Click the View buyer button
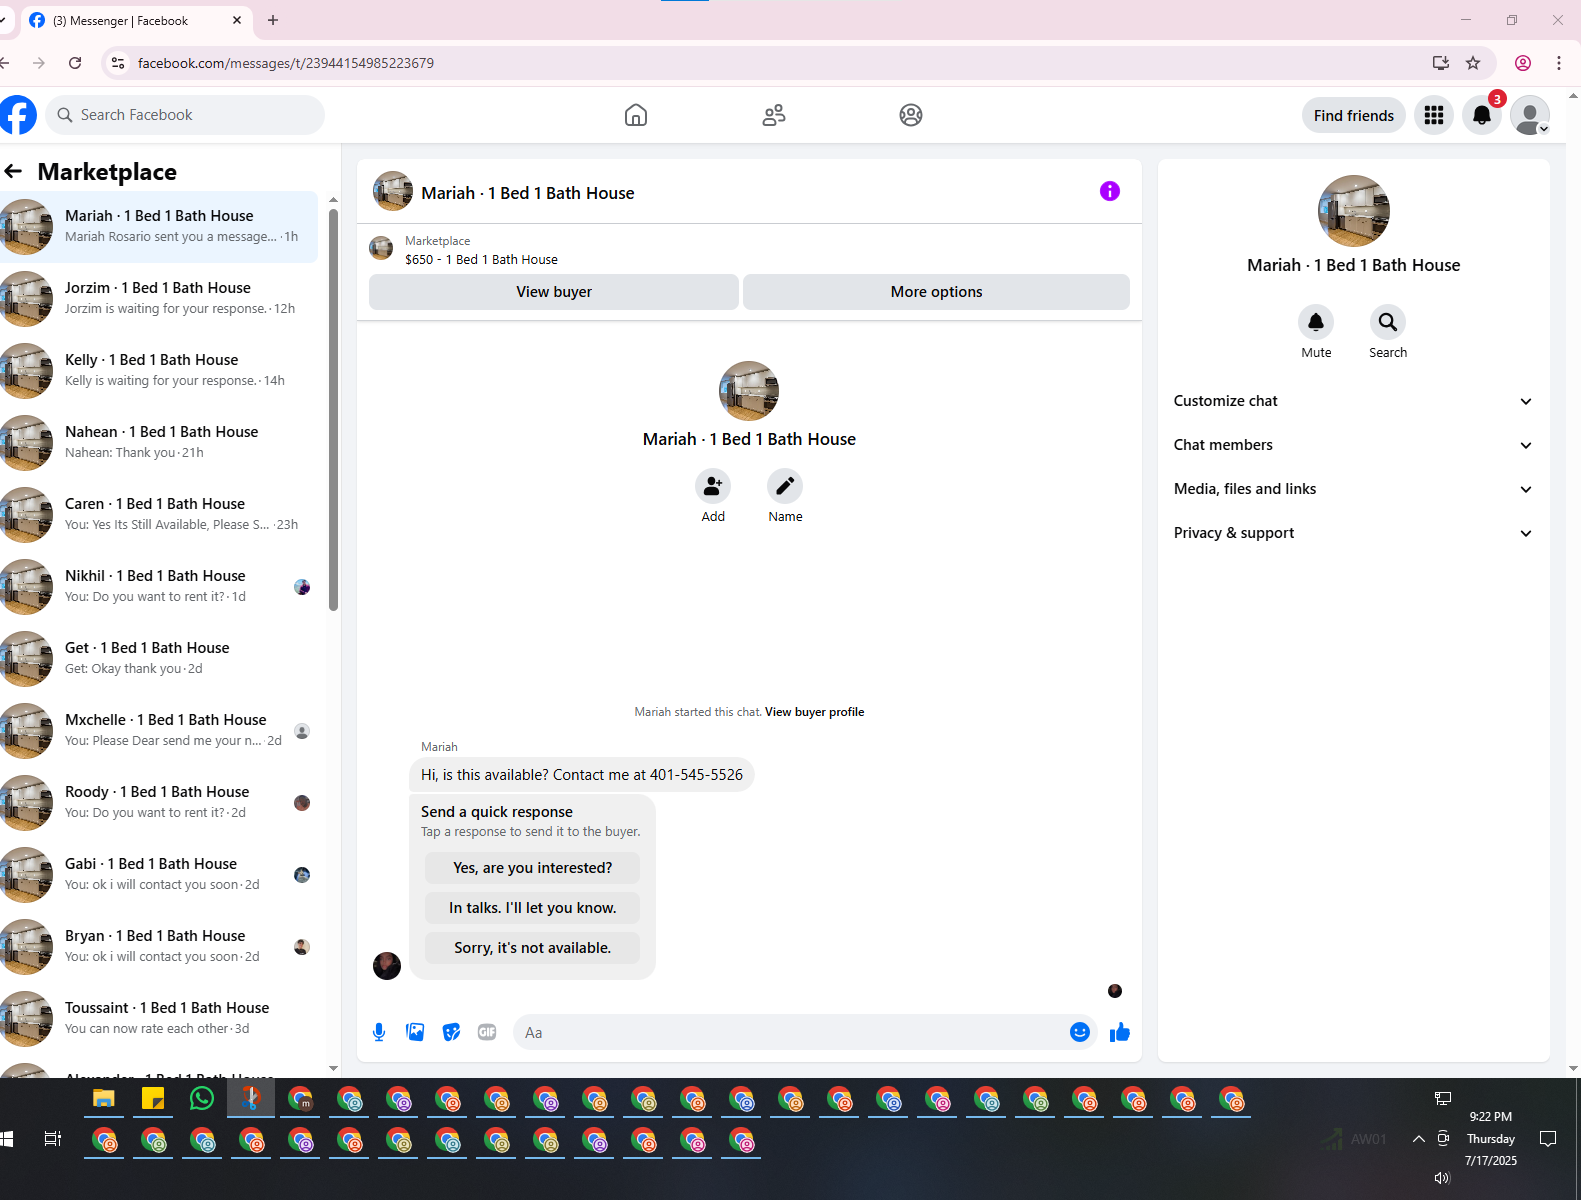The width and height of the screenshot is (1581, 1200). pos(554,292)
